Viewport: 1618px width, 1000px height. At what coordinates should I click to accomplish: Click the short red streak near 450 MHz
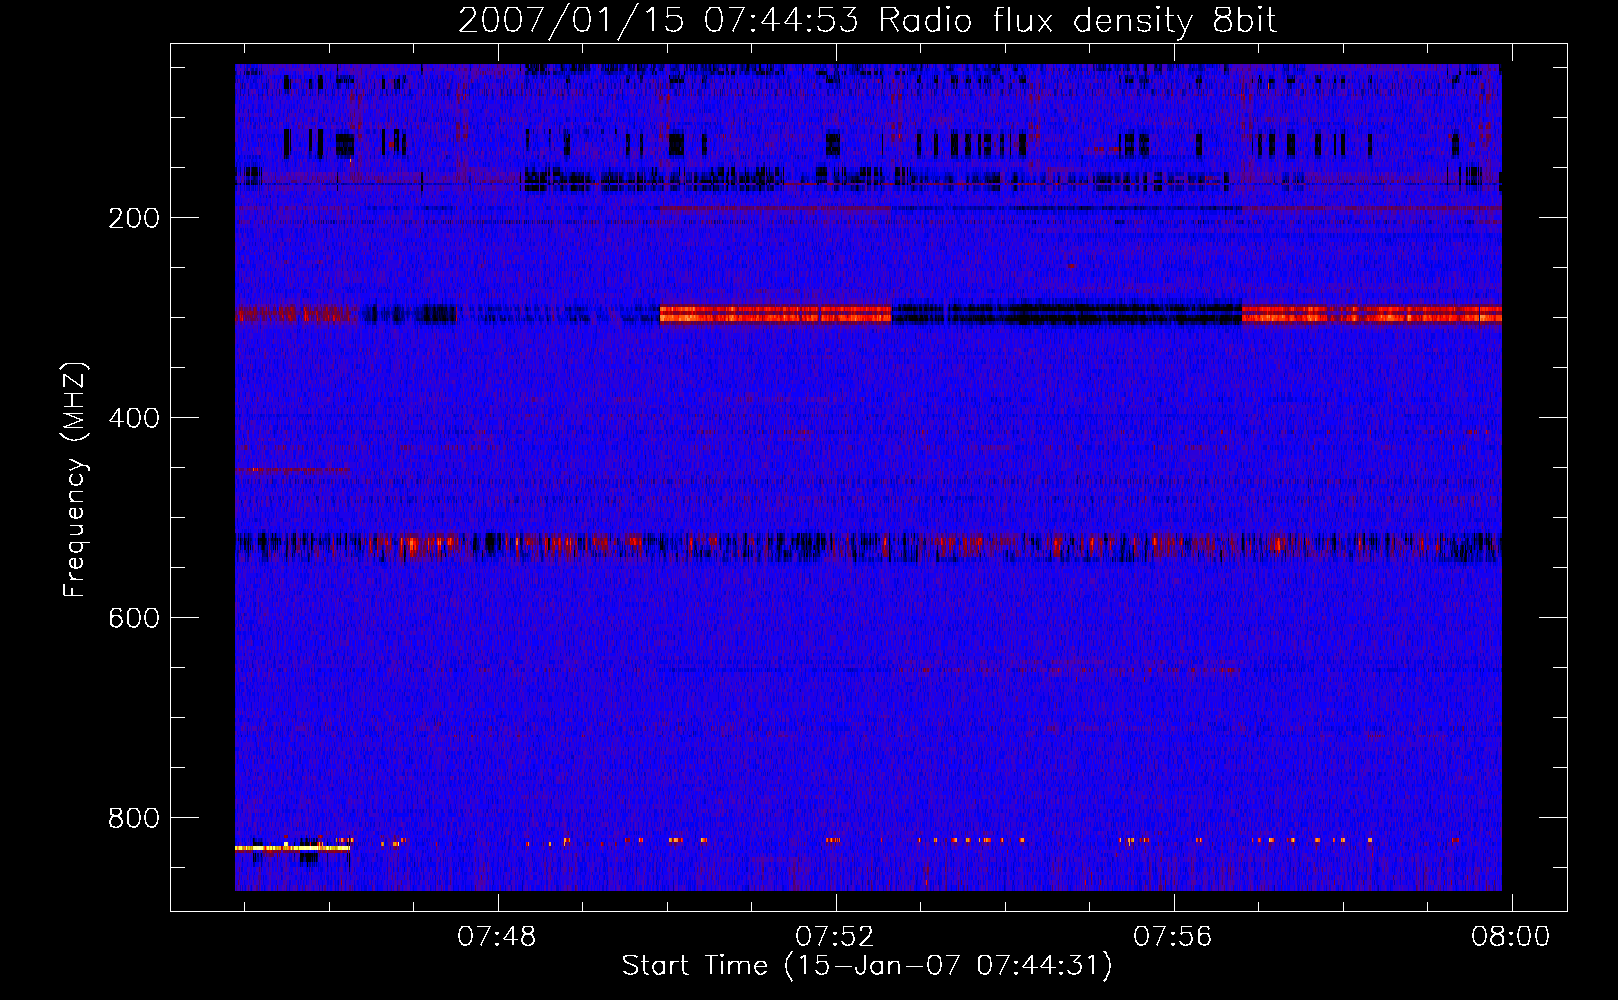point(291,469)
